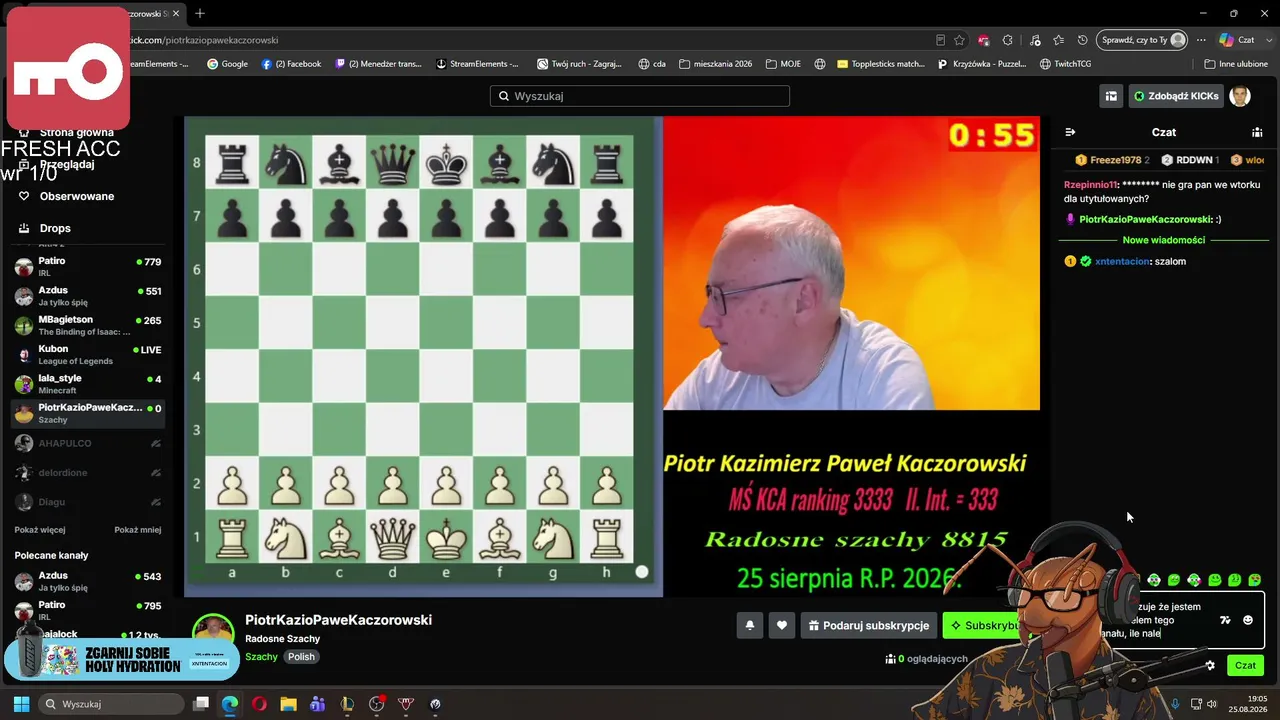Open volume control in system tray

click(x=1211, y=704)
